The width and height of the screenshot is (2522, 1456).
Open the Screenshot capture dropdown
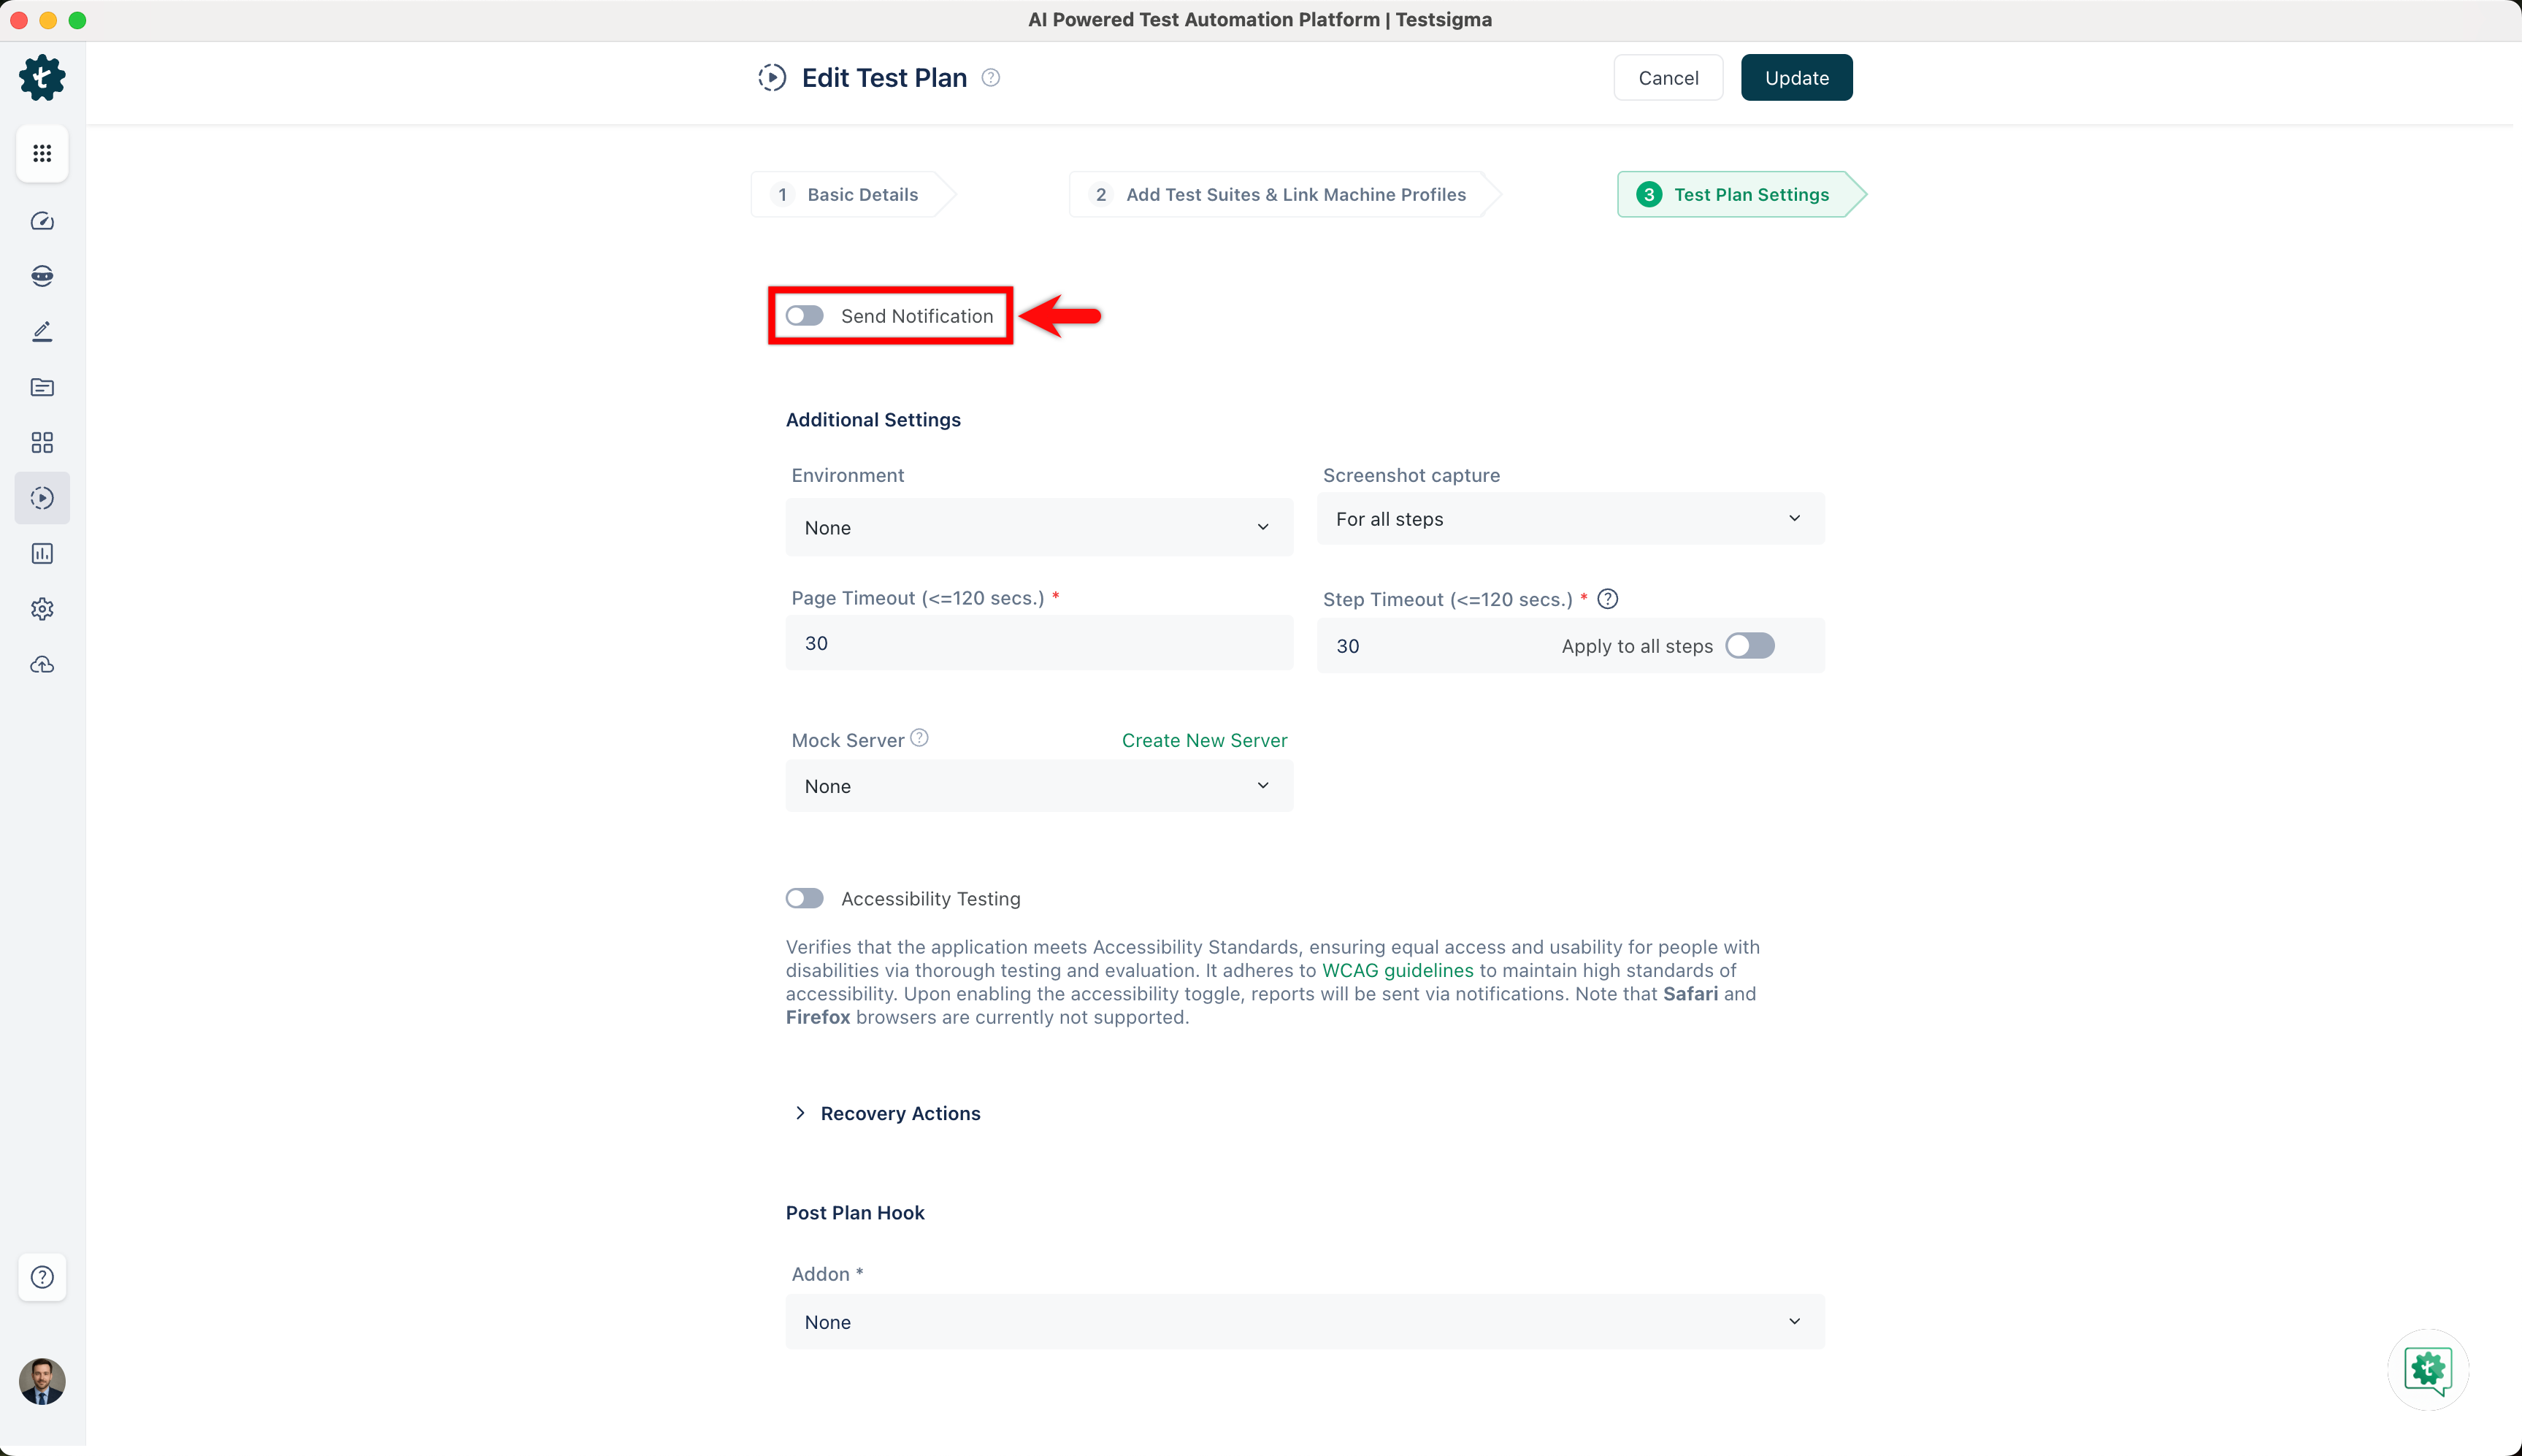1570,519
